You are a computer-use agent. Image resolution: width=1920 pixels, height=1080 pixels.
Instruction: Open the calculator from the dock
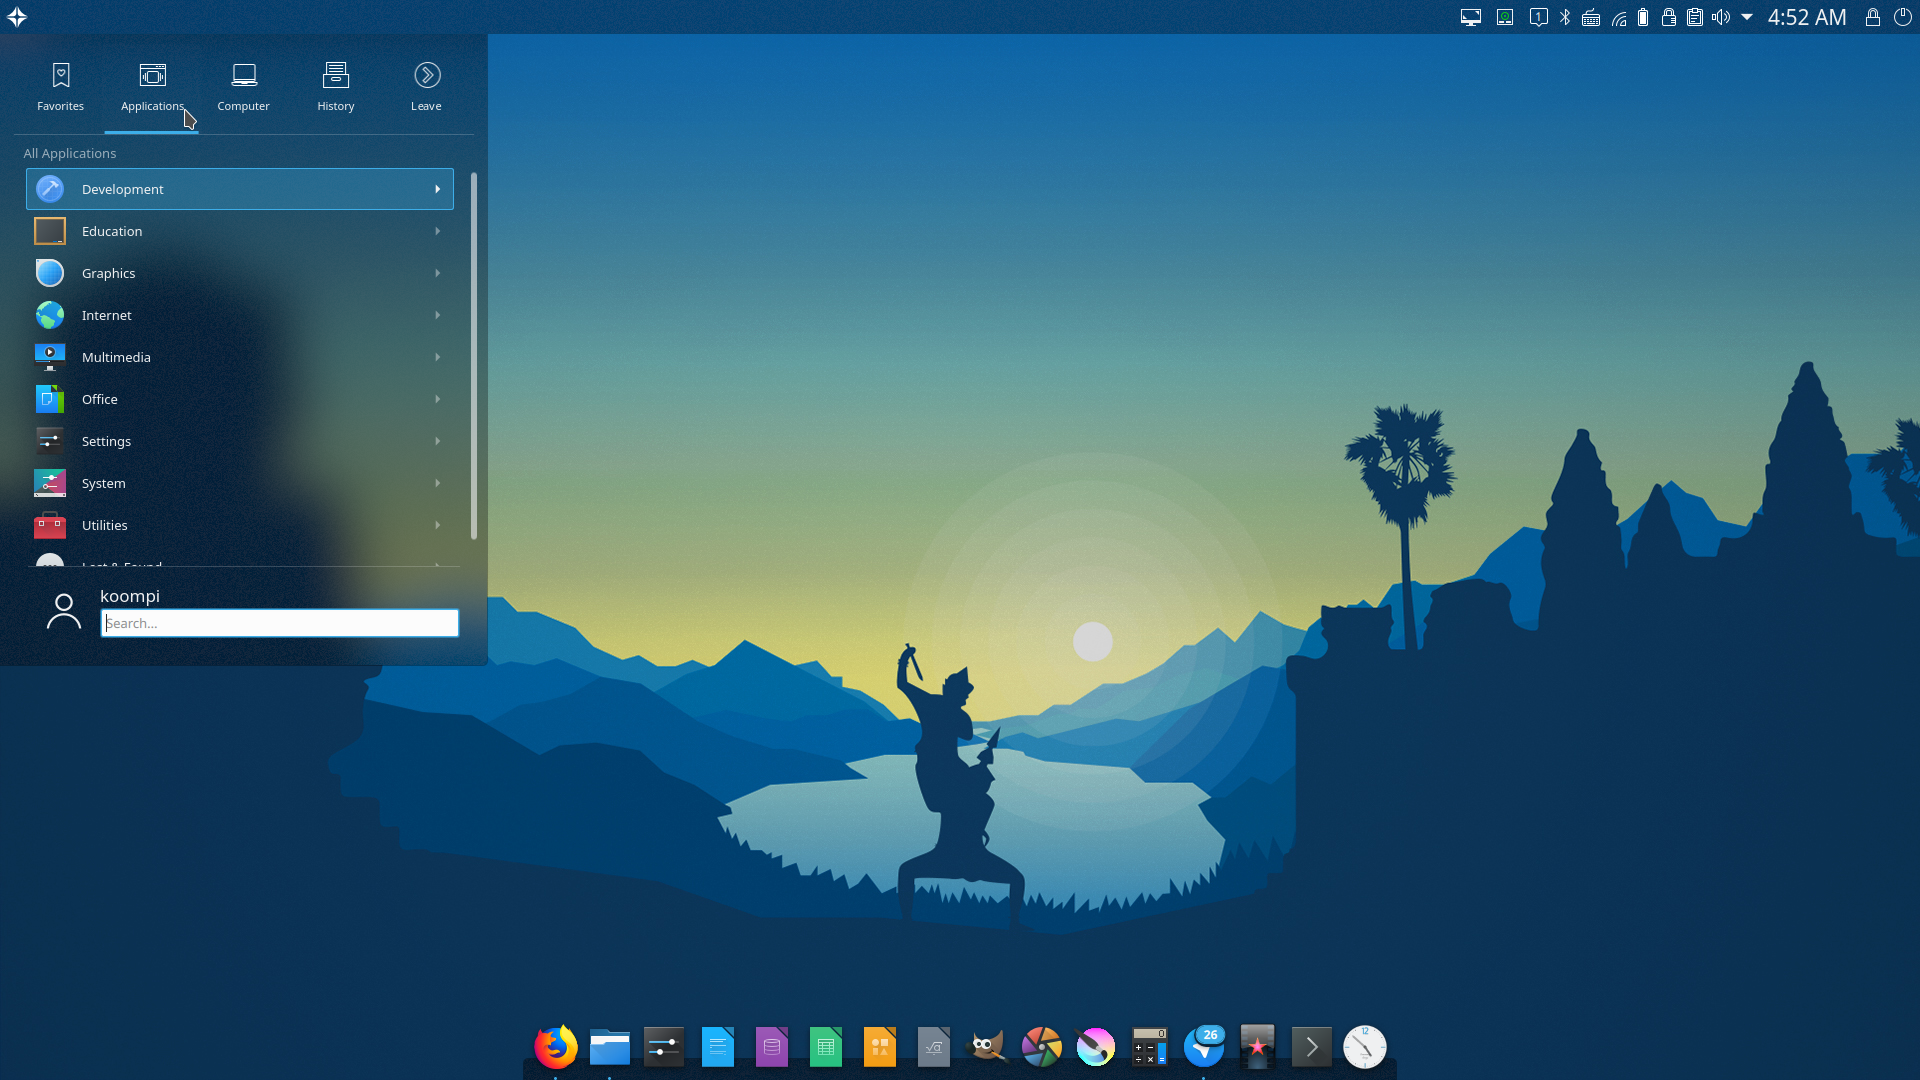click(1150, 1047)
